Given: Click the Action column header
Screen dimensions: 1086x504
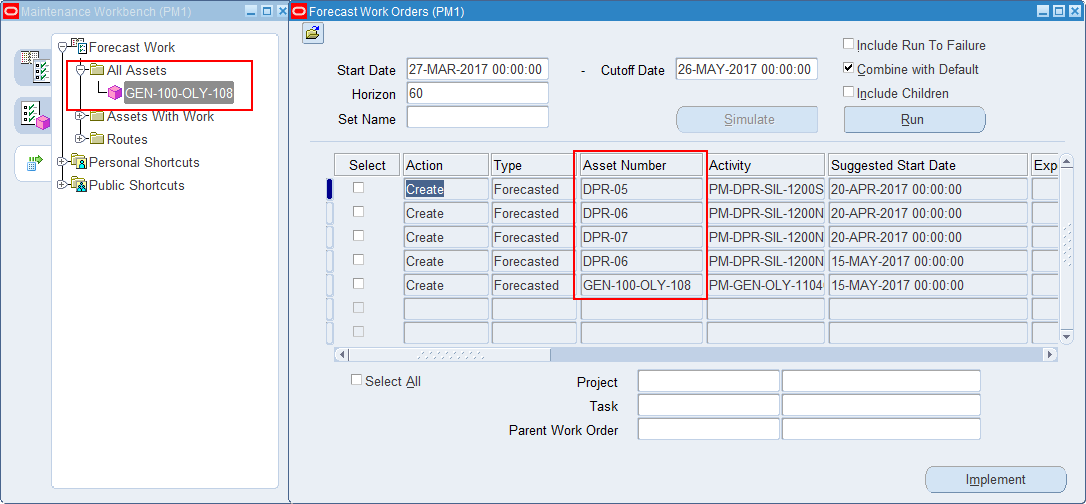Looking at the screenshot, I should [446, 165].
